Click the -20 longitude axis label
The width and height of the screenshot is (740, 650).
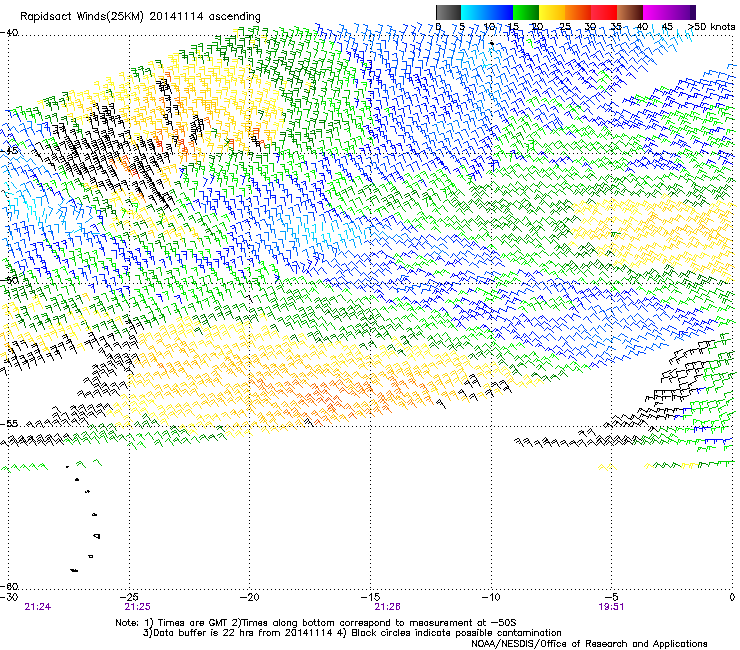pos(250,597)
